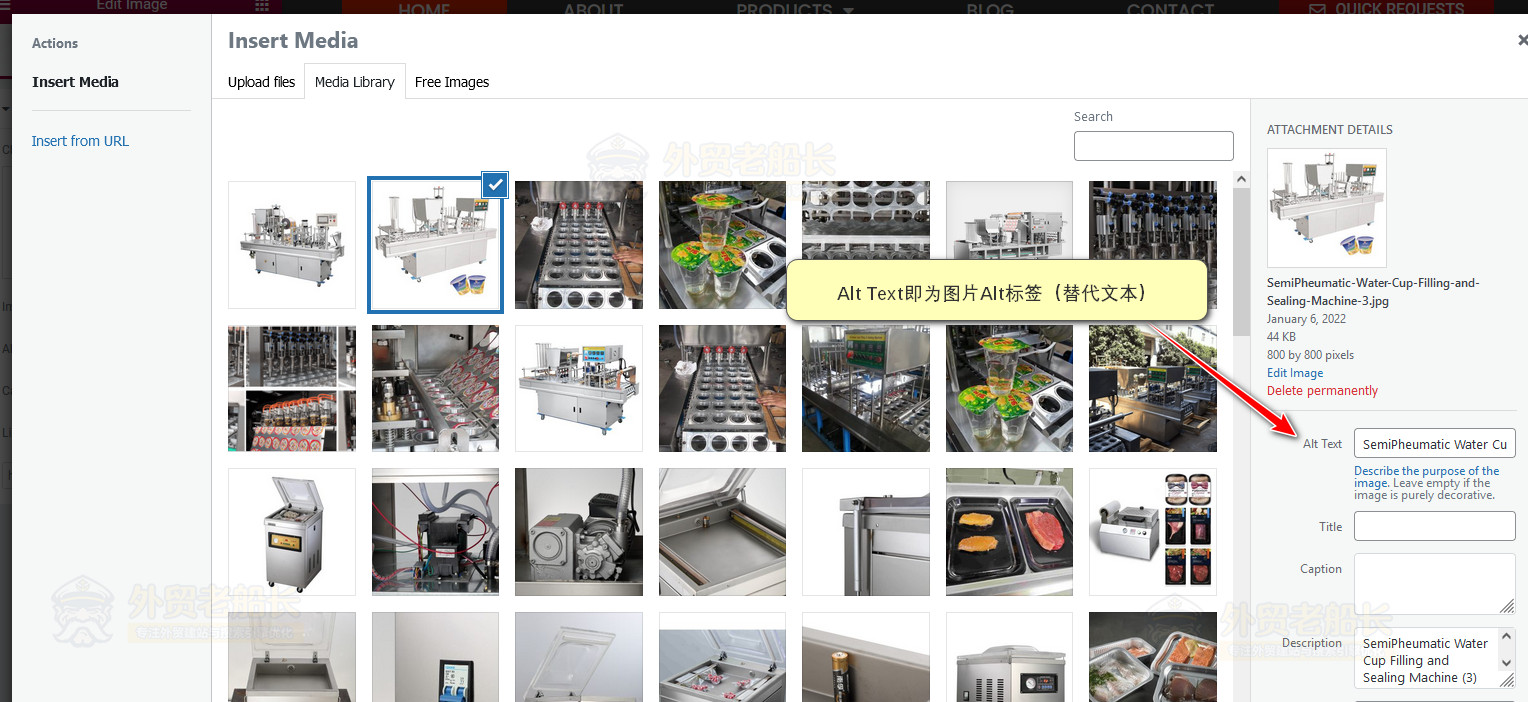1528x702 pixels.
Task: Select the PRODUCTS menu dropdown arrow
Action: tap(849, 10)
